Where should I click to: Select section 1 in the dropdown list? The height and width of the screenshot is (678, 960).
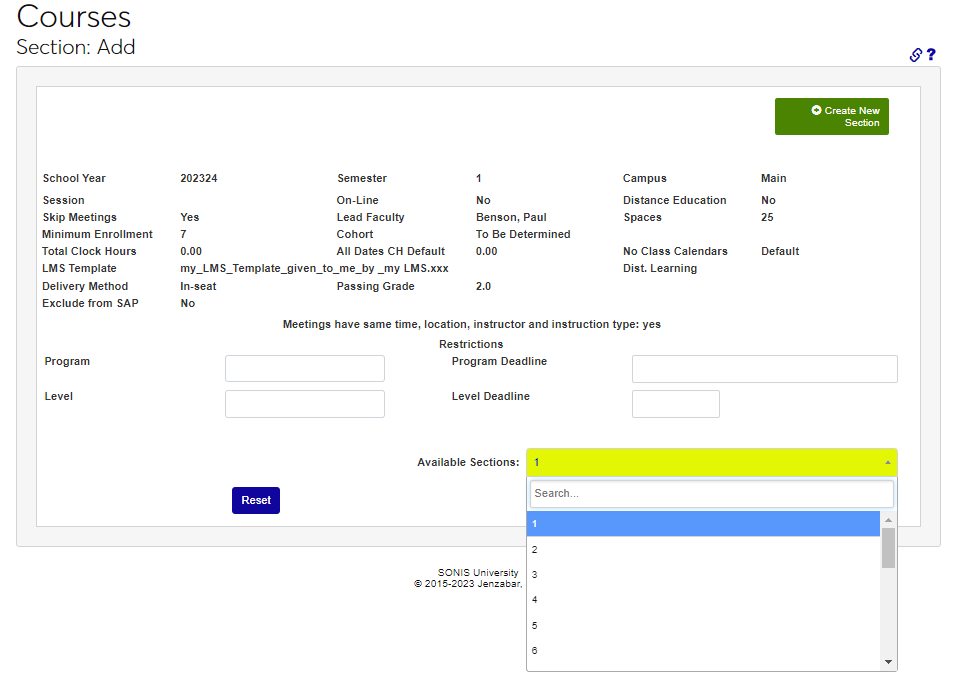pos(703,524)
